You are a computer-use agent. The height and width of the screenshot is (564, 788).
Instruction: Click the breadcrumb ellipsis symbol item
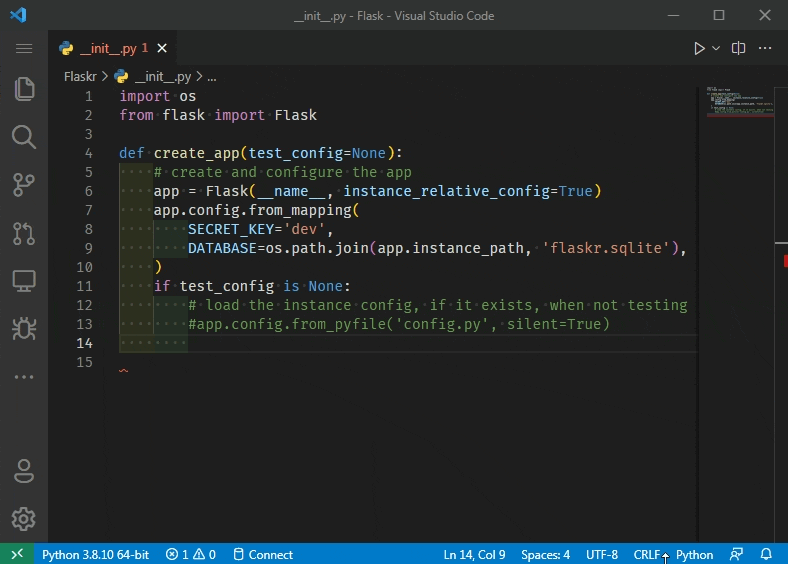(212, 77)
